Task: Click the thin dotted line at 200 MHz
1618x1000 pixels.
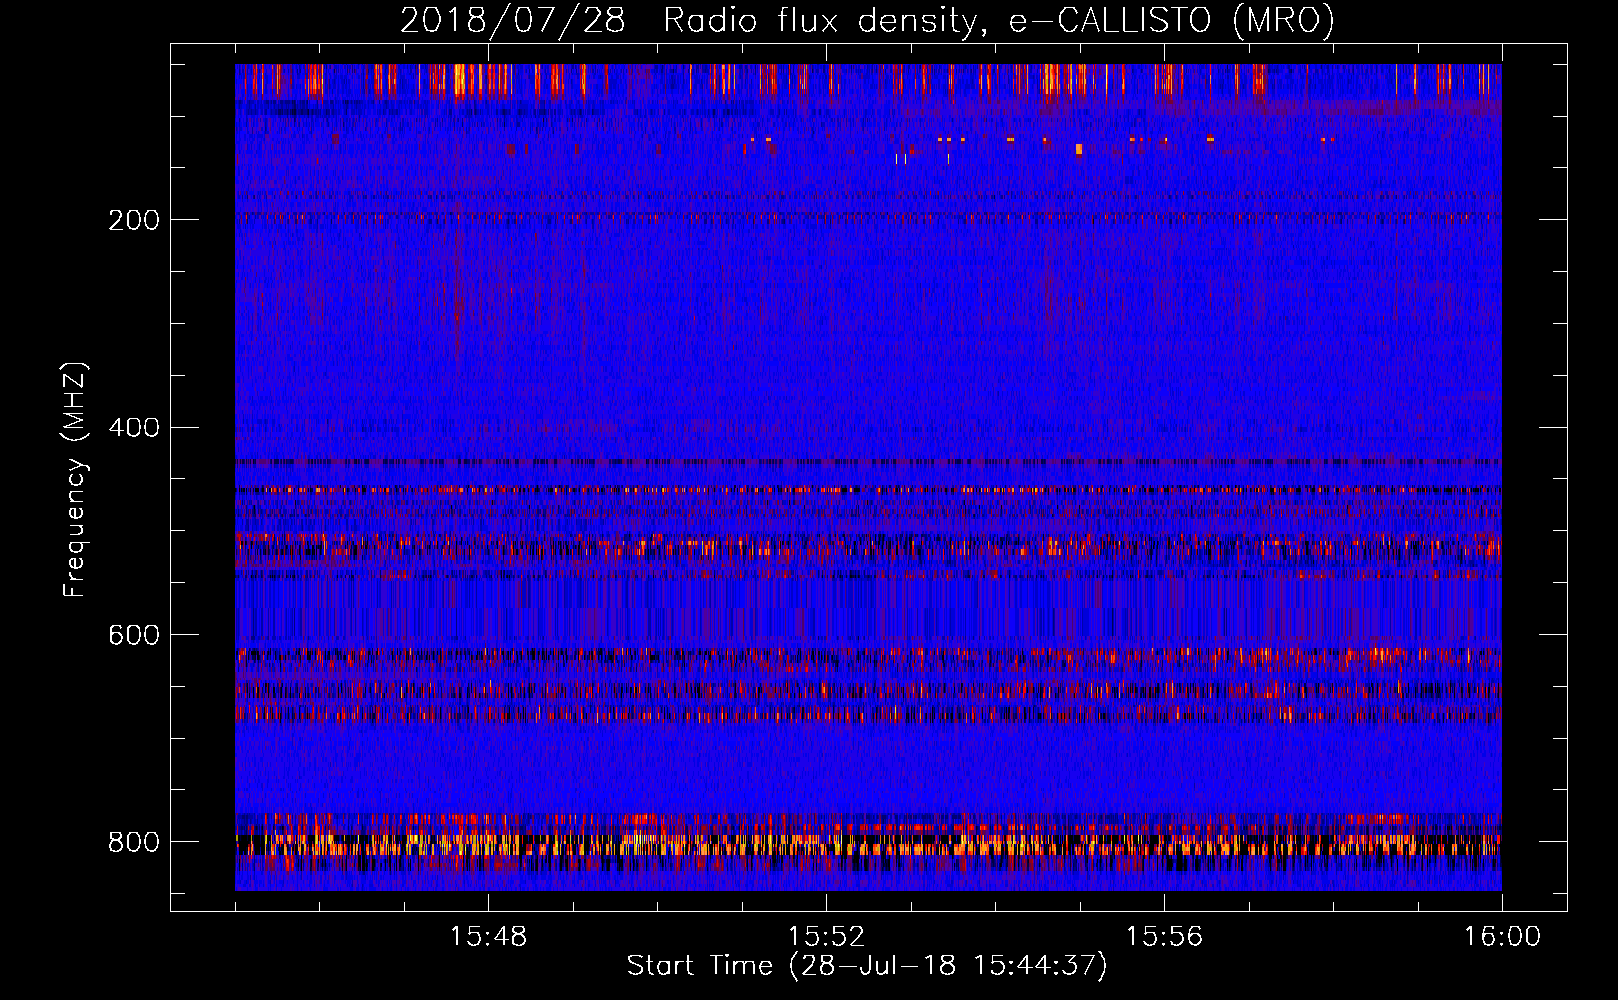Action: click(x=868, y=215)
